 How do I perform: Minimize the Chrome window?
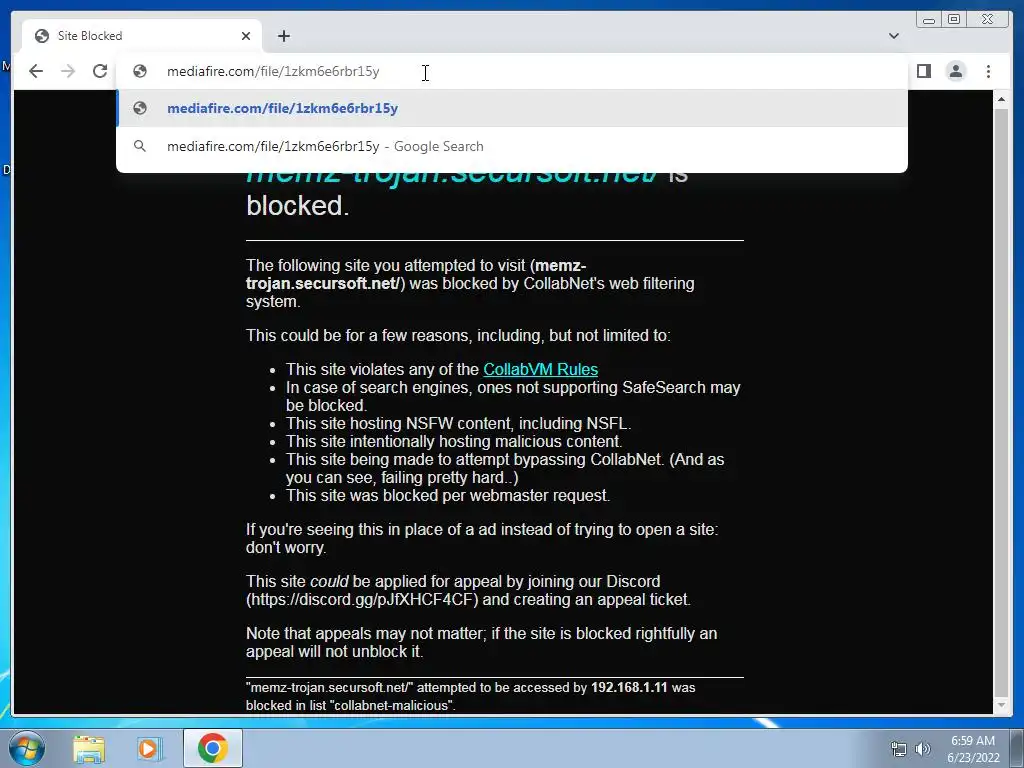pos(929,20)
